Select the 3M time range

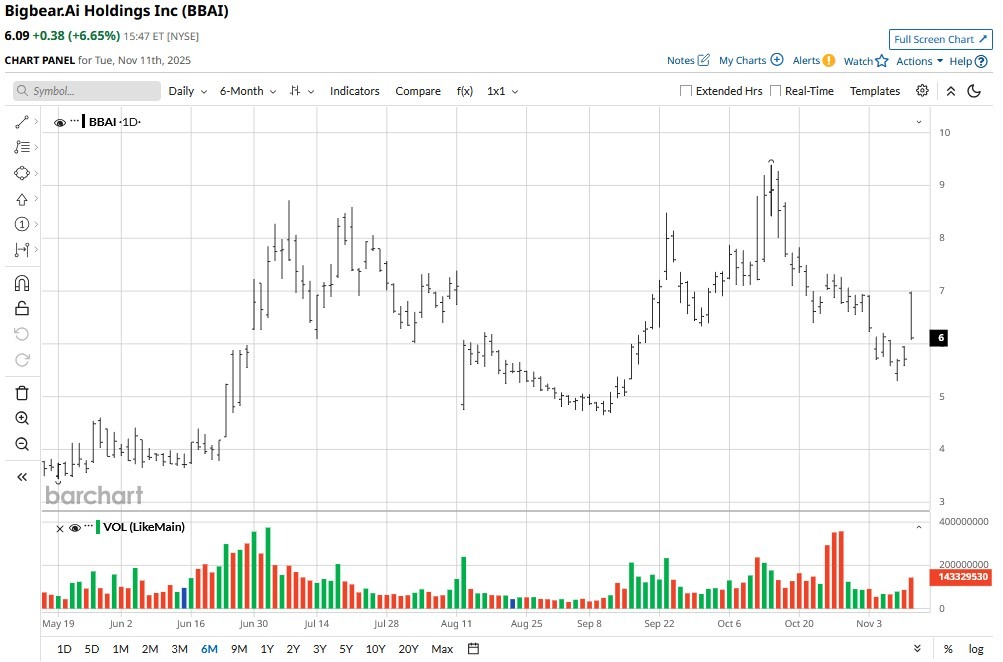click(x=180, y=649)
